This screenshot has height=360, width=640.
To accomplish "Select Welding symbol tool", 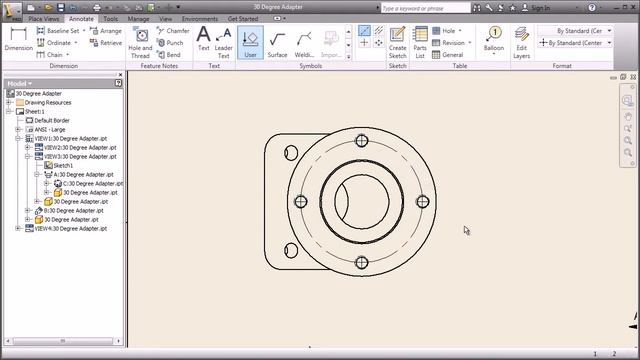I will 304,43.
